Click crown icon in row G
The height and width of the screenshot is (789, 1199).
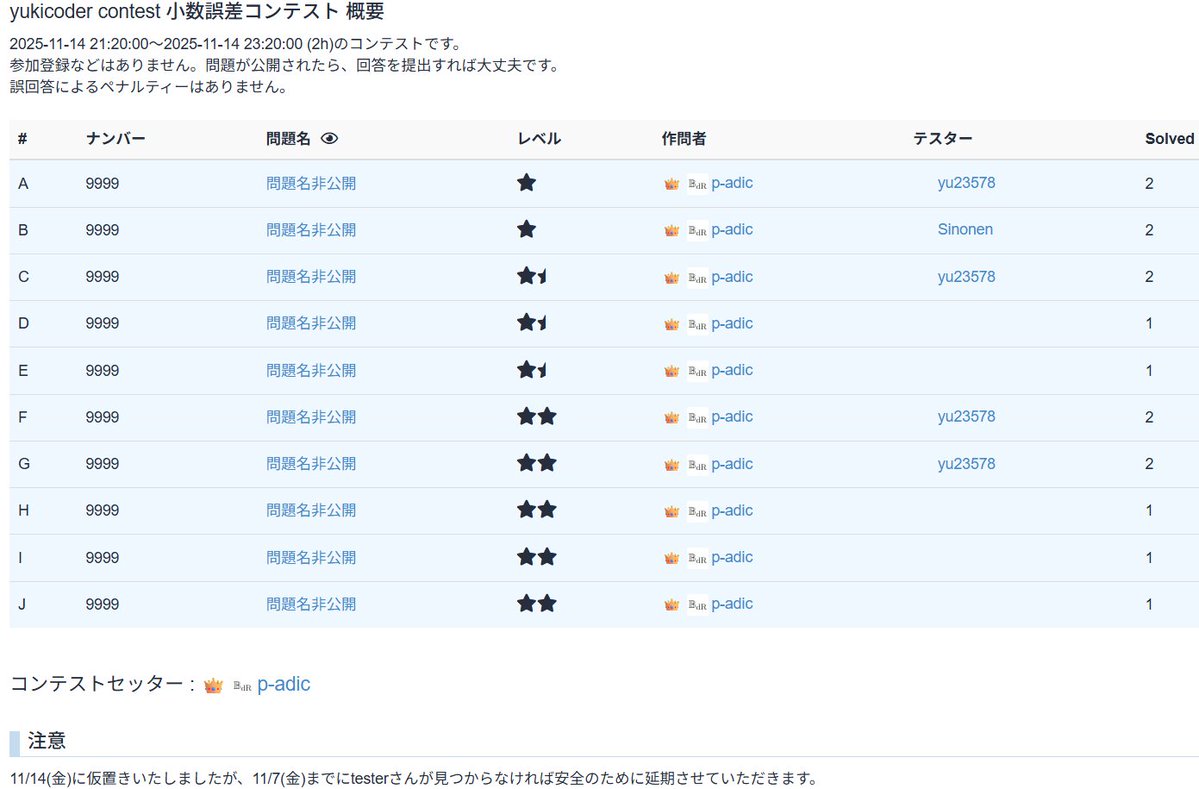click(671, 465)
